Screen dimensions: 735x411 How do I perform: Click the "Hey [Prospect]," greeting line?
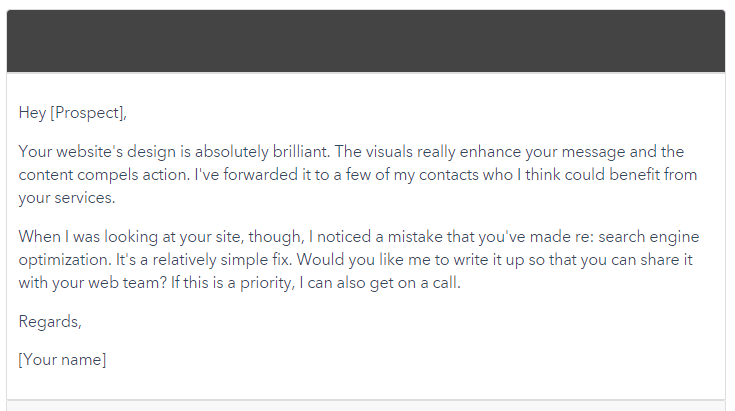click(x=73, y=113)
